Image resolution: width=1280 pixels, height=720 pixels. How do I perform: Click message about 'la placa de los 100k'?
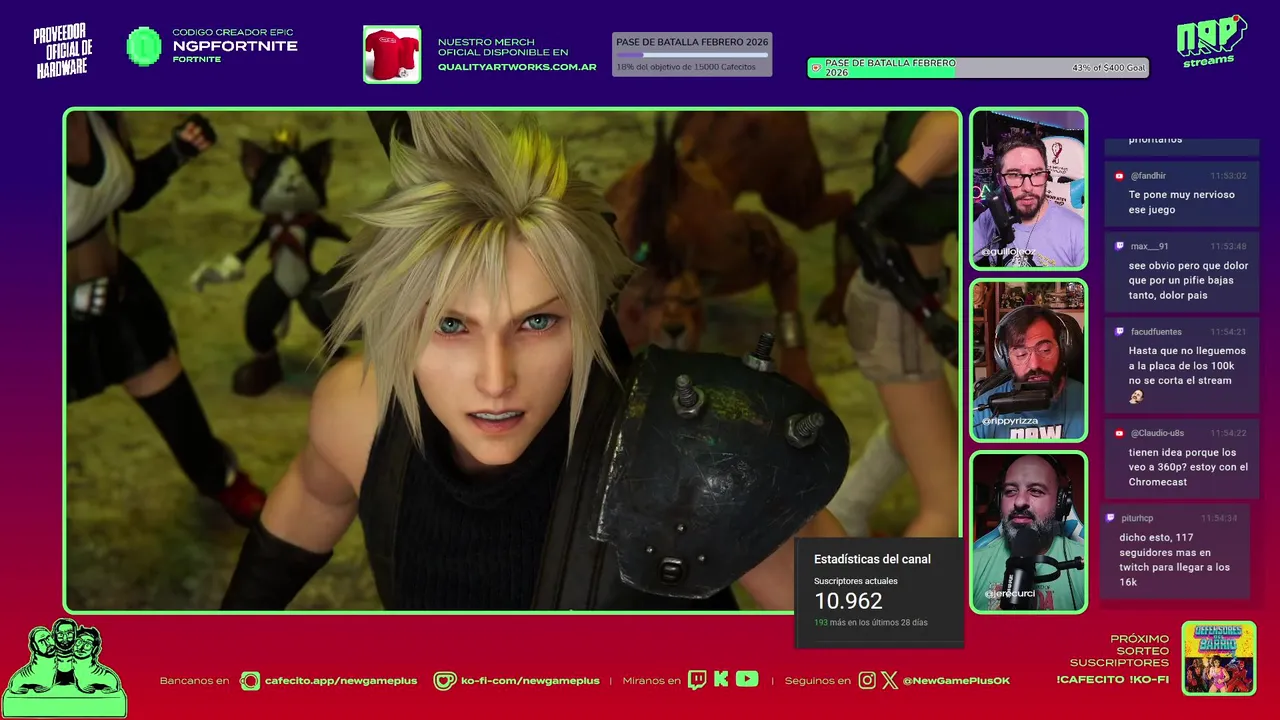[1187, 373]
